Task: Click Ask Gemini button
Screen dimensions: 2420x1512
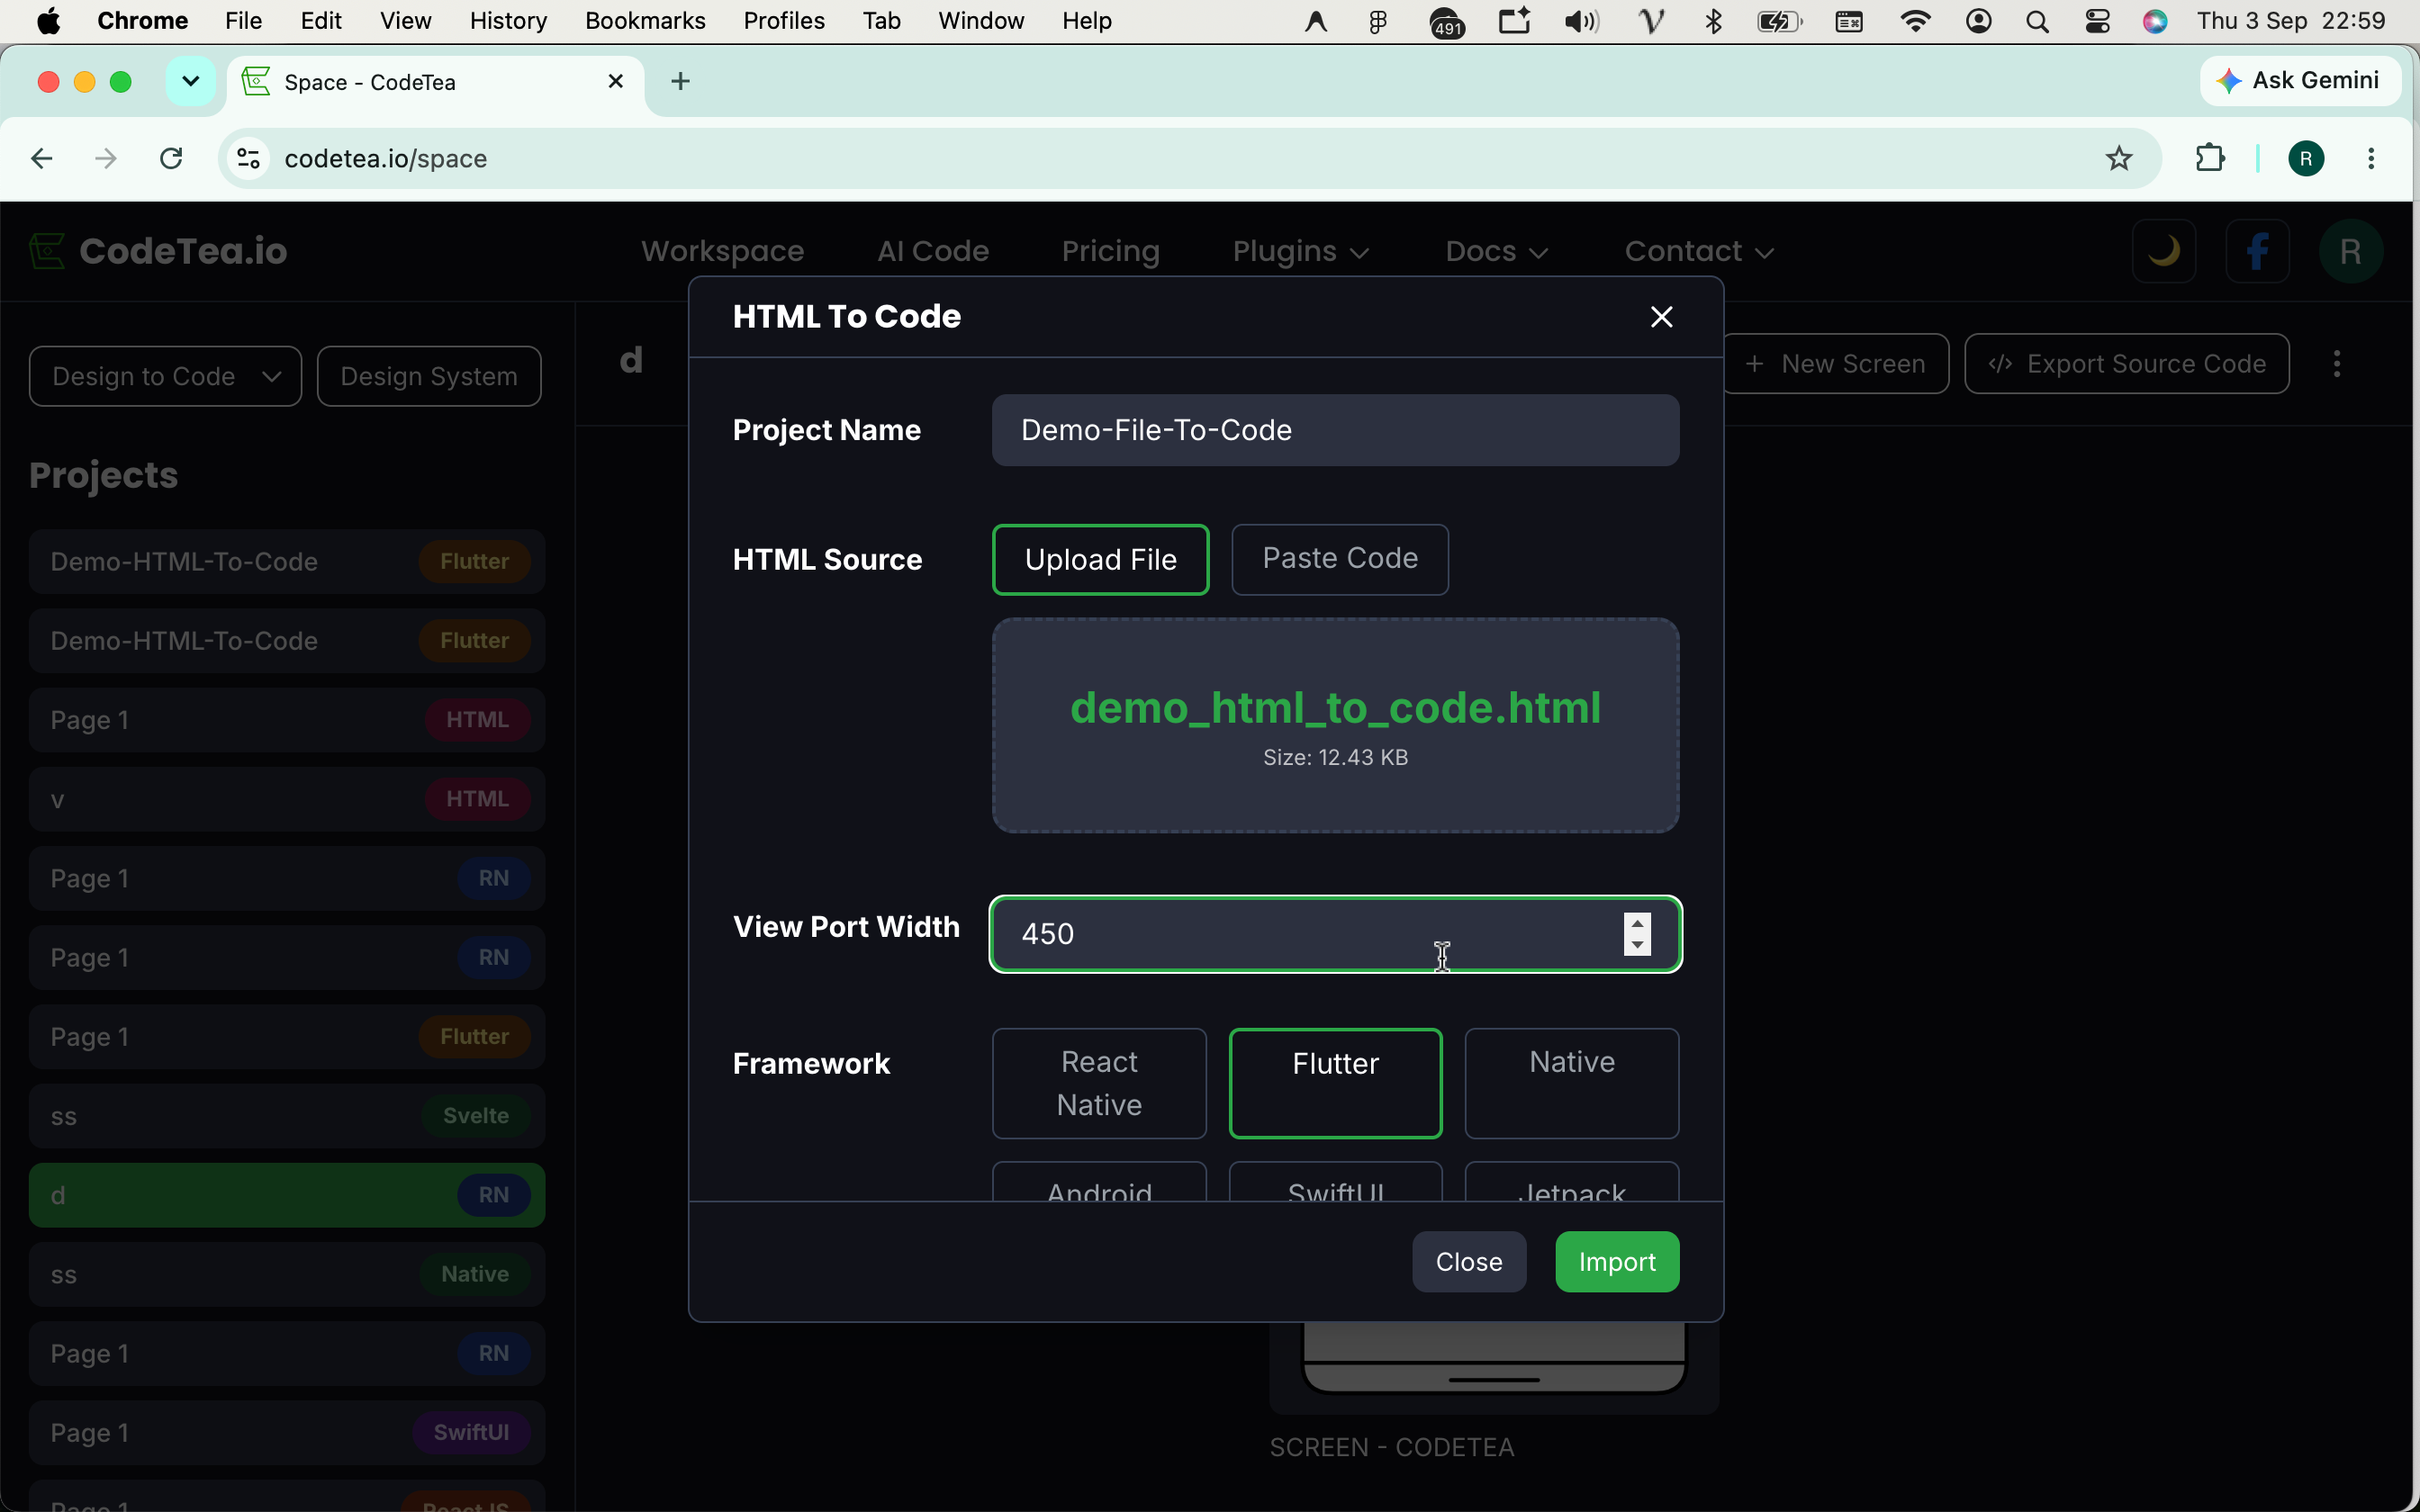Action: point(2300,80)
